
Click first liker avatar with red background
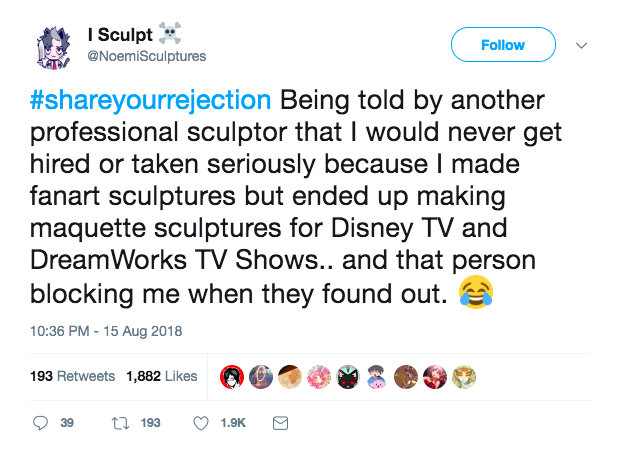231,376
